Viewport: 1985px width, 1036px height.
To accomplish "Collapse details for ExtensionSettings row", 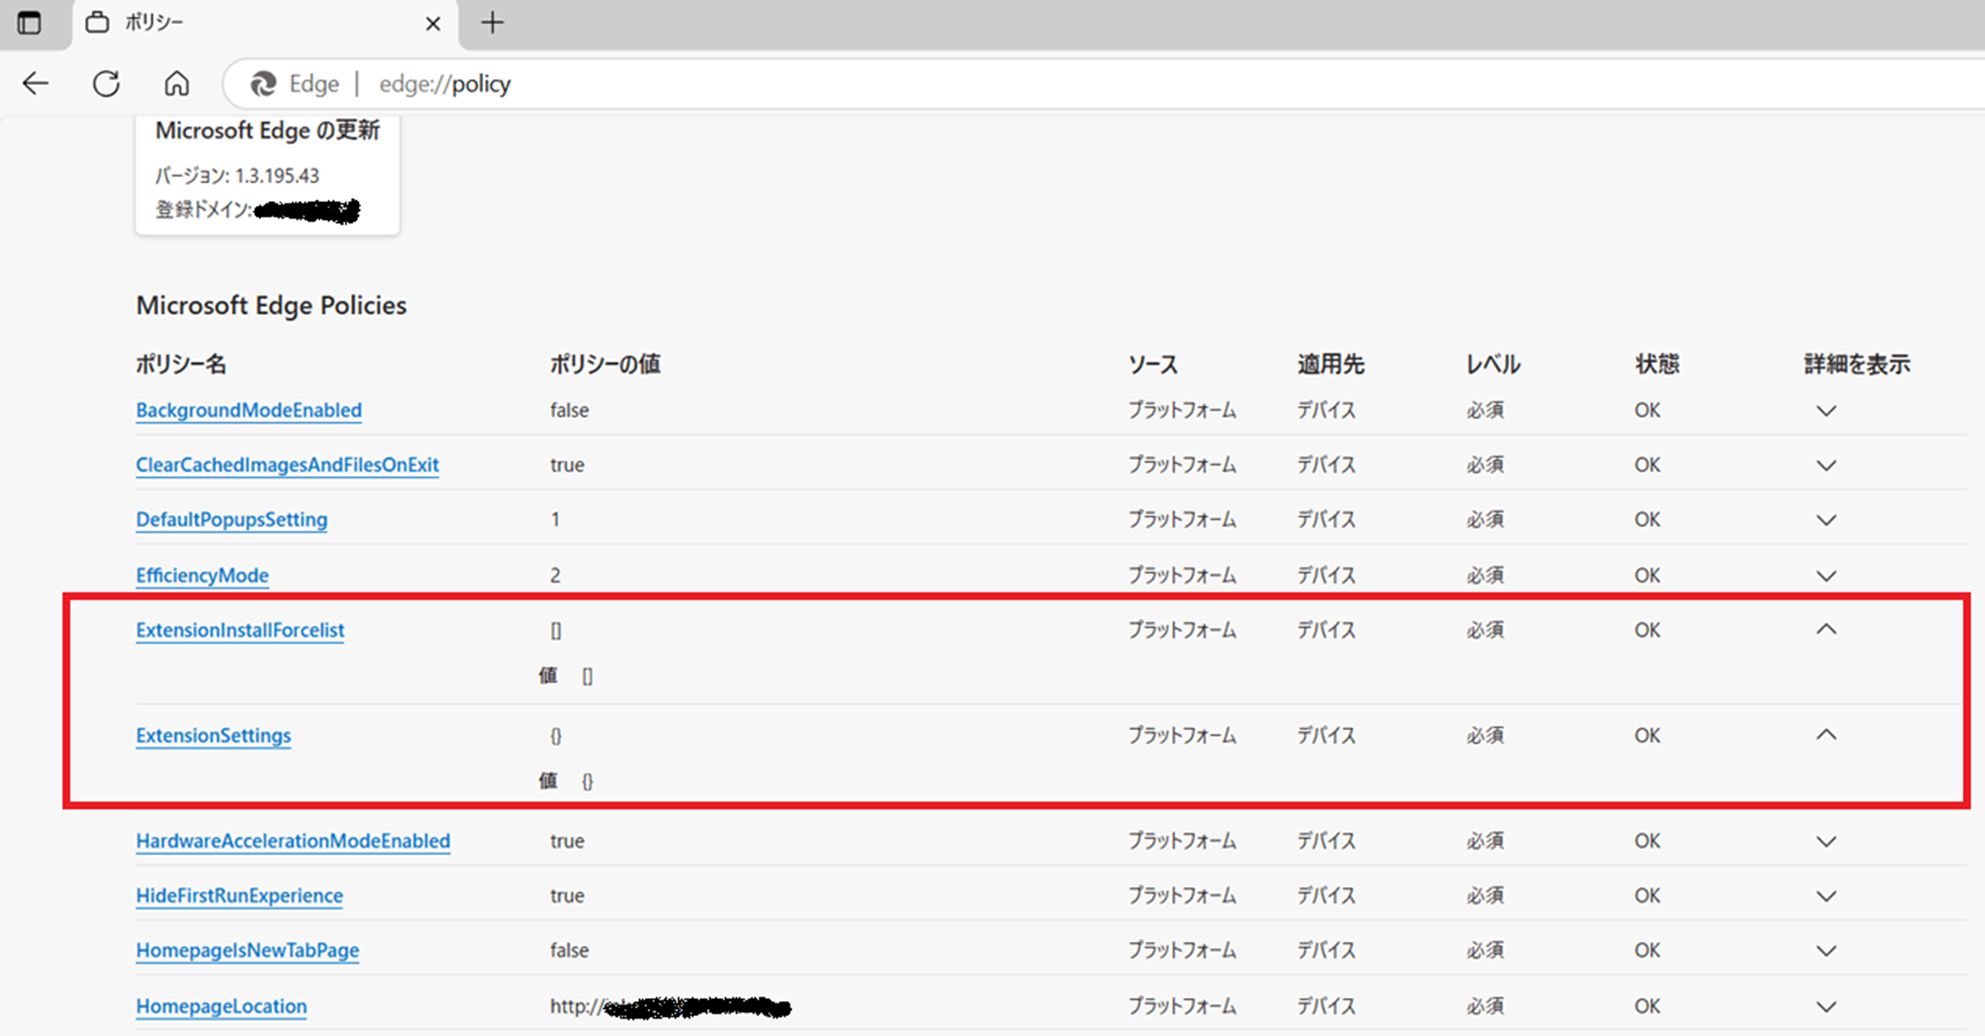I will [x=1826, y=734].
